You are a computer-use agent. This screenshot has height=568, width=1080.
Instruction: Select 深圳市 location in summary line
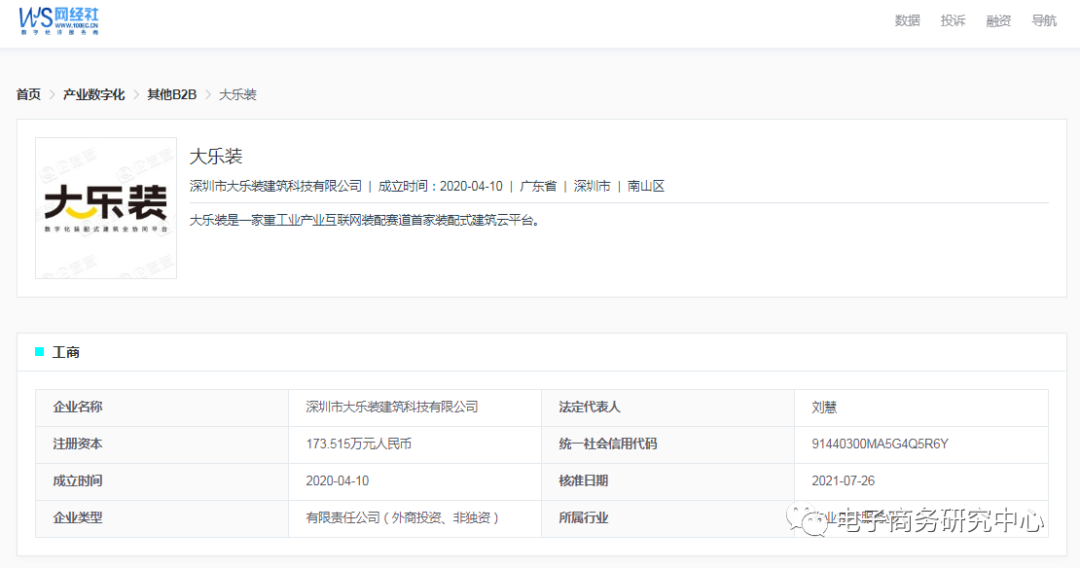click(x=592, y=186)
